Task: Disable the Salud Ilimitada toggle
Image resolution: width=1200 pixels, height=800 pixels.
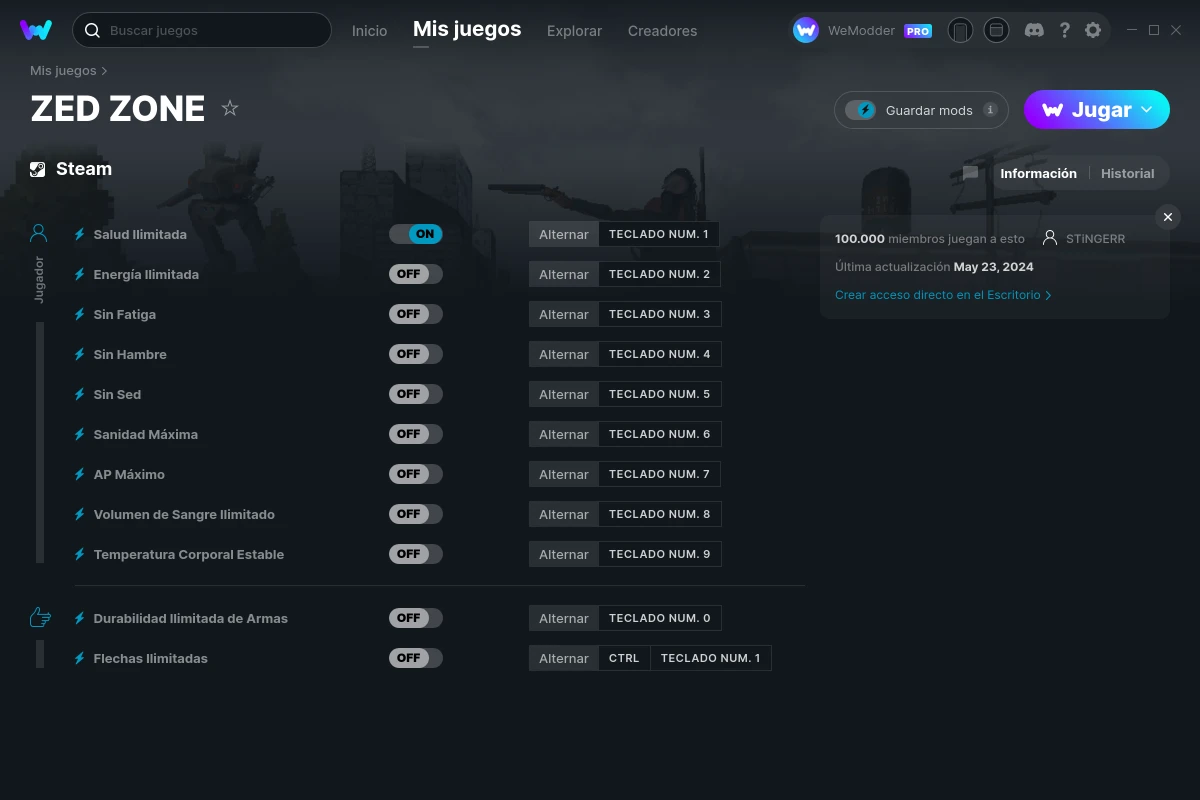Action: pyautogui.click(x=415, y=233)
